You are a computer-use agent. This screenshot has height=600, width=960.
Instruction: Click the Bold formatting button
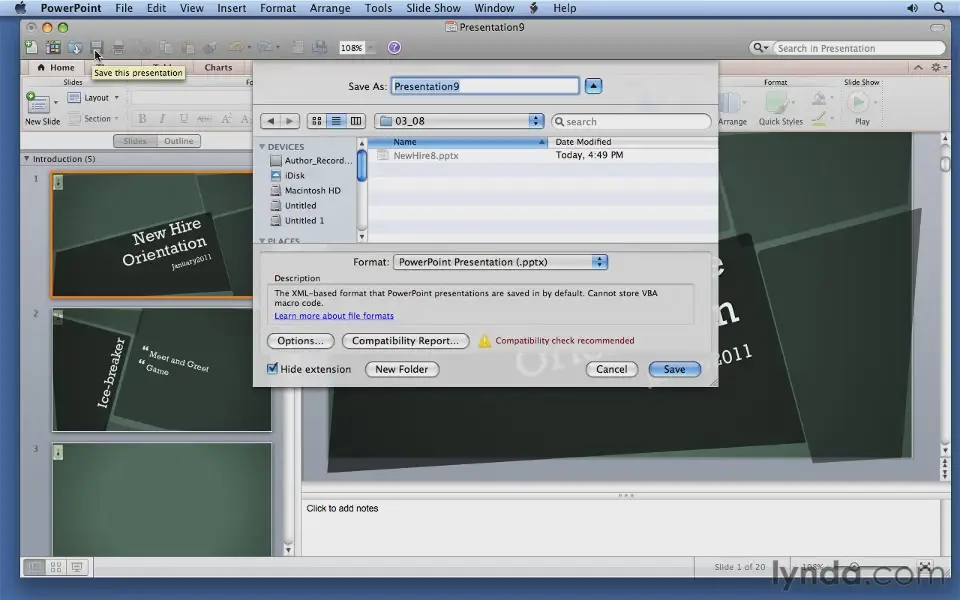pos(142,119)
